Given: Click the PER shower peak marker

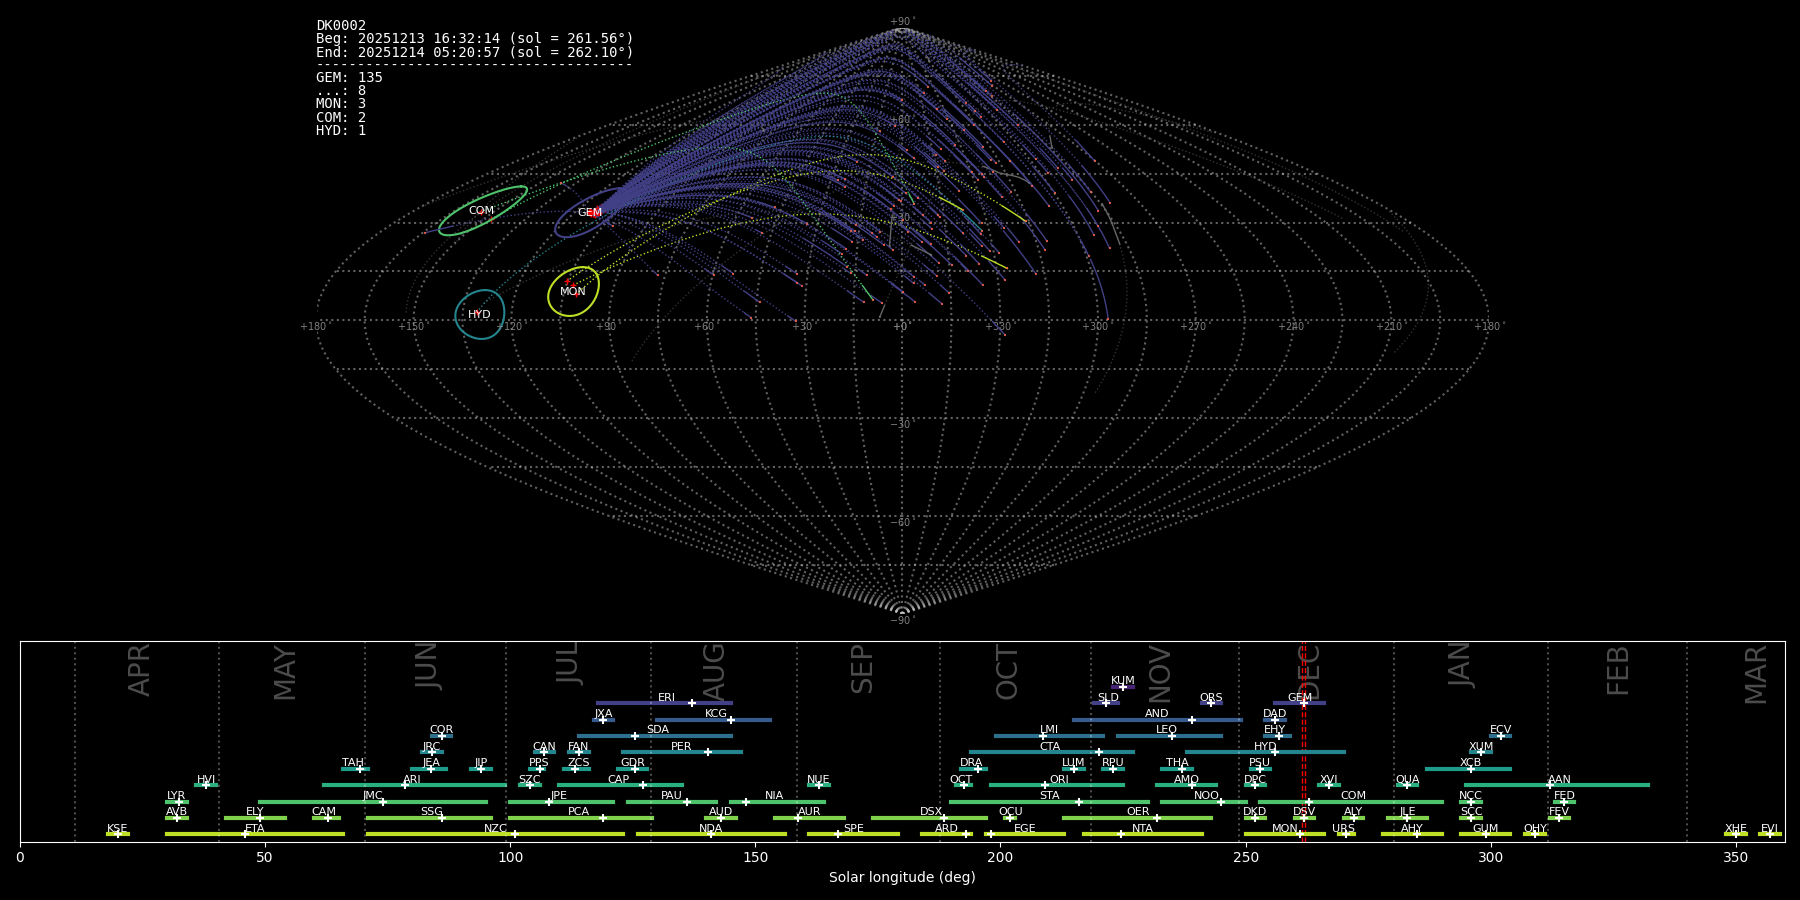Looking at the screenshot, I should click(708, 752).
